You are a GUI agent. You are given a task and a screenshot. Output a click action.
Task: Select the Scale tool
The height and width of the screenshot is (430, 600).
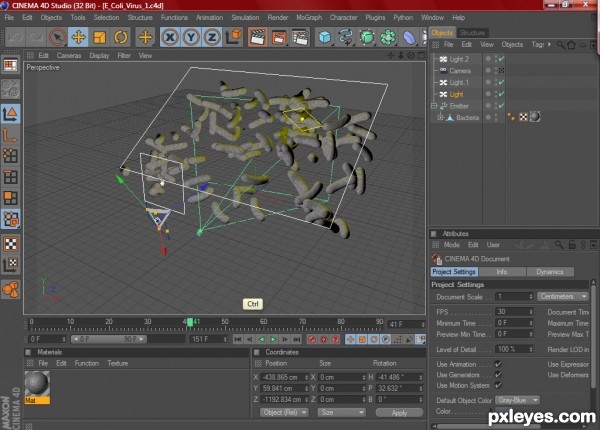tap(99, 37)
